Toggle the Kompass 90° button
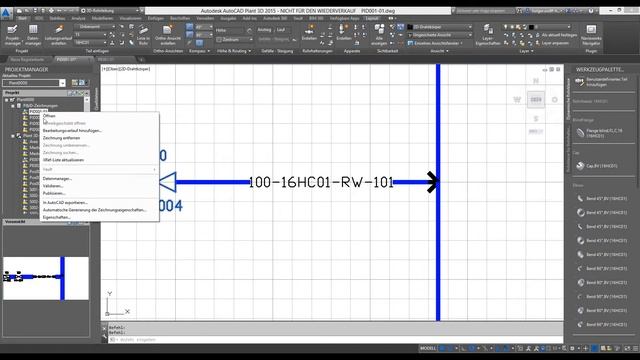640x360 pixels. pos(189,35)
